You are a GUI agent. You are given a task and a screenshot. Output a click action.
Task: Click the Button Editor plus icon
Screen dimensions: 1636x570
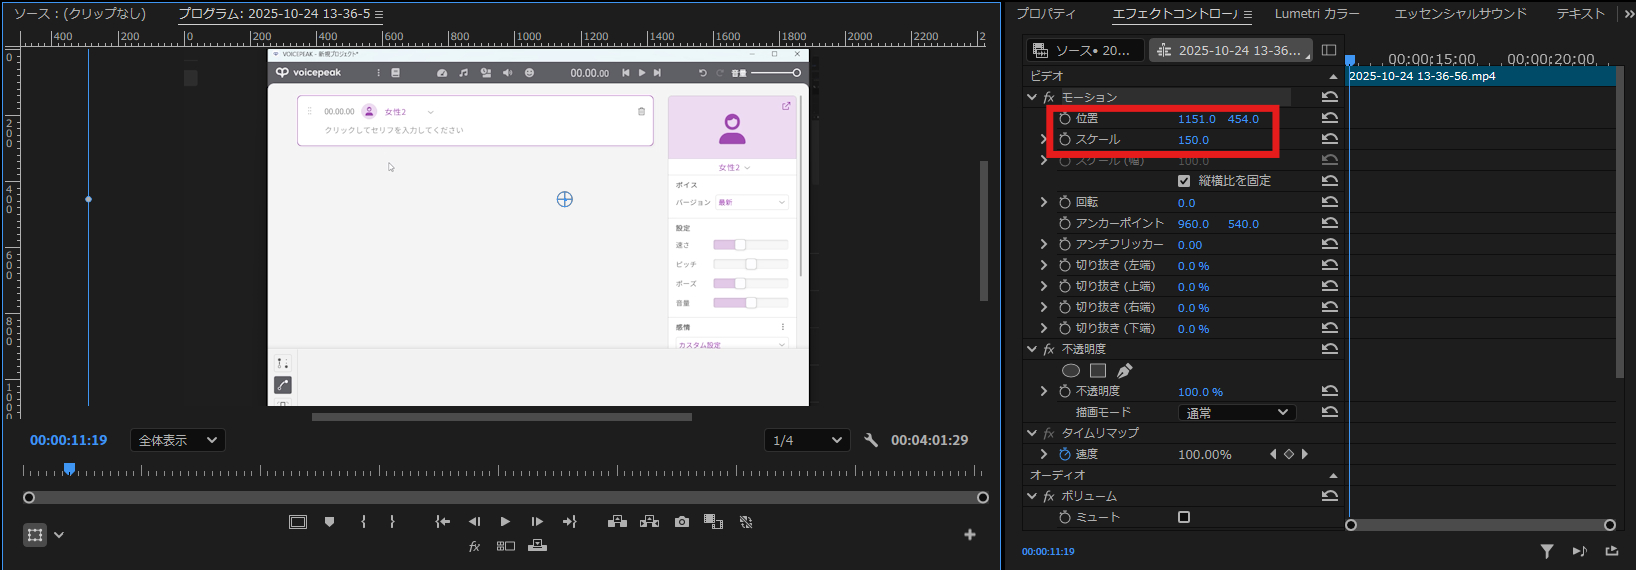(x=969, y=535)
